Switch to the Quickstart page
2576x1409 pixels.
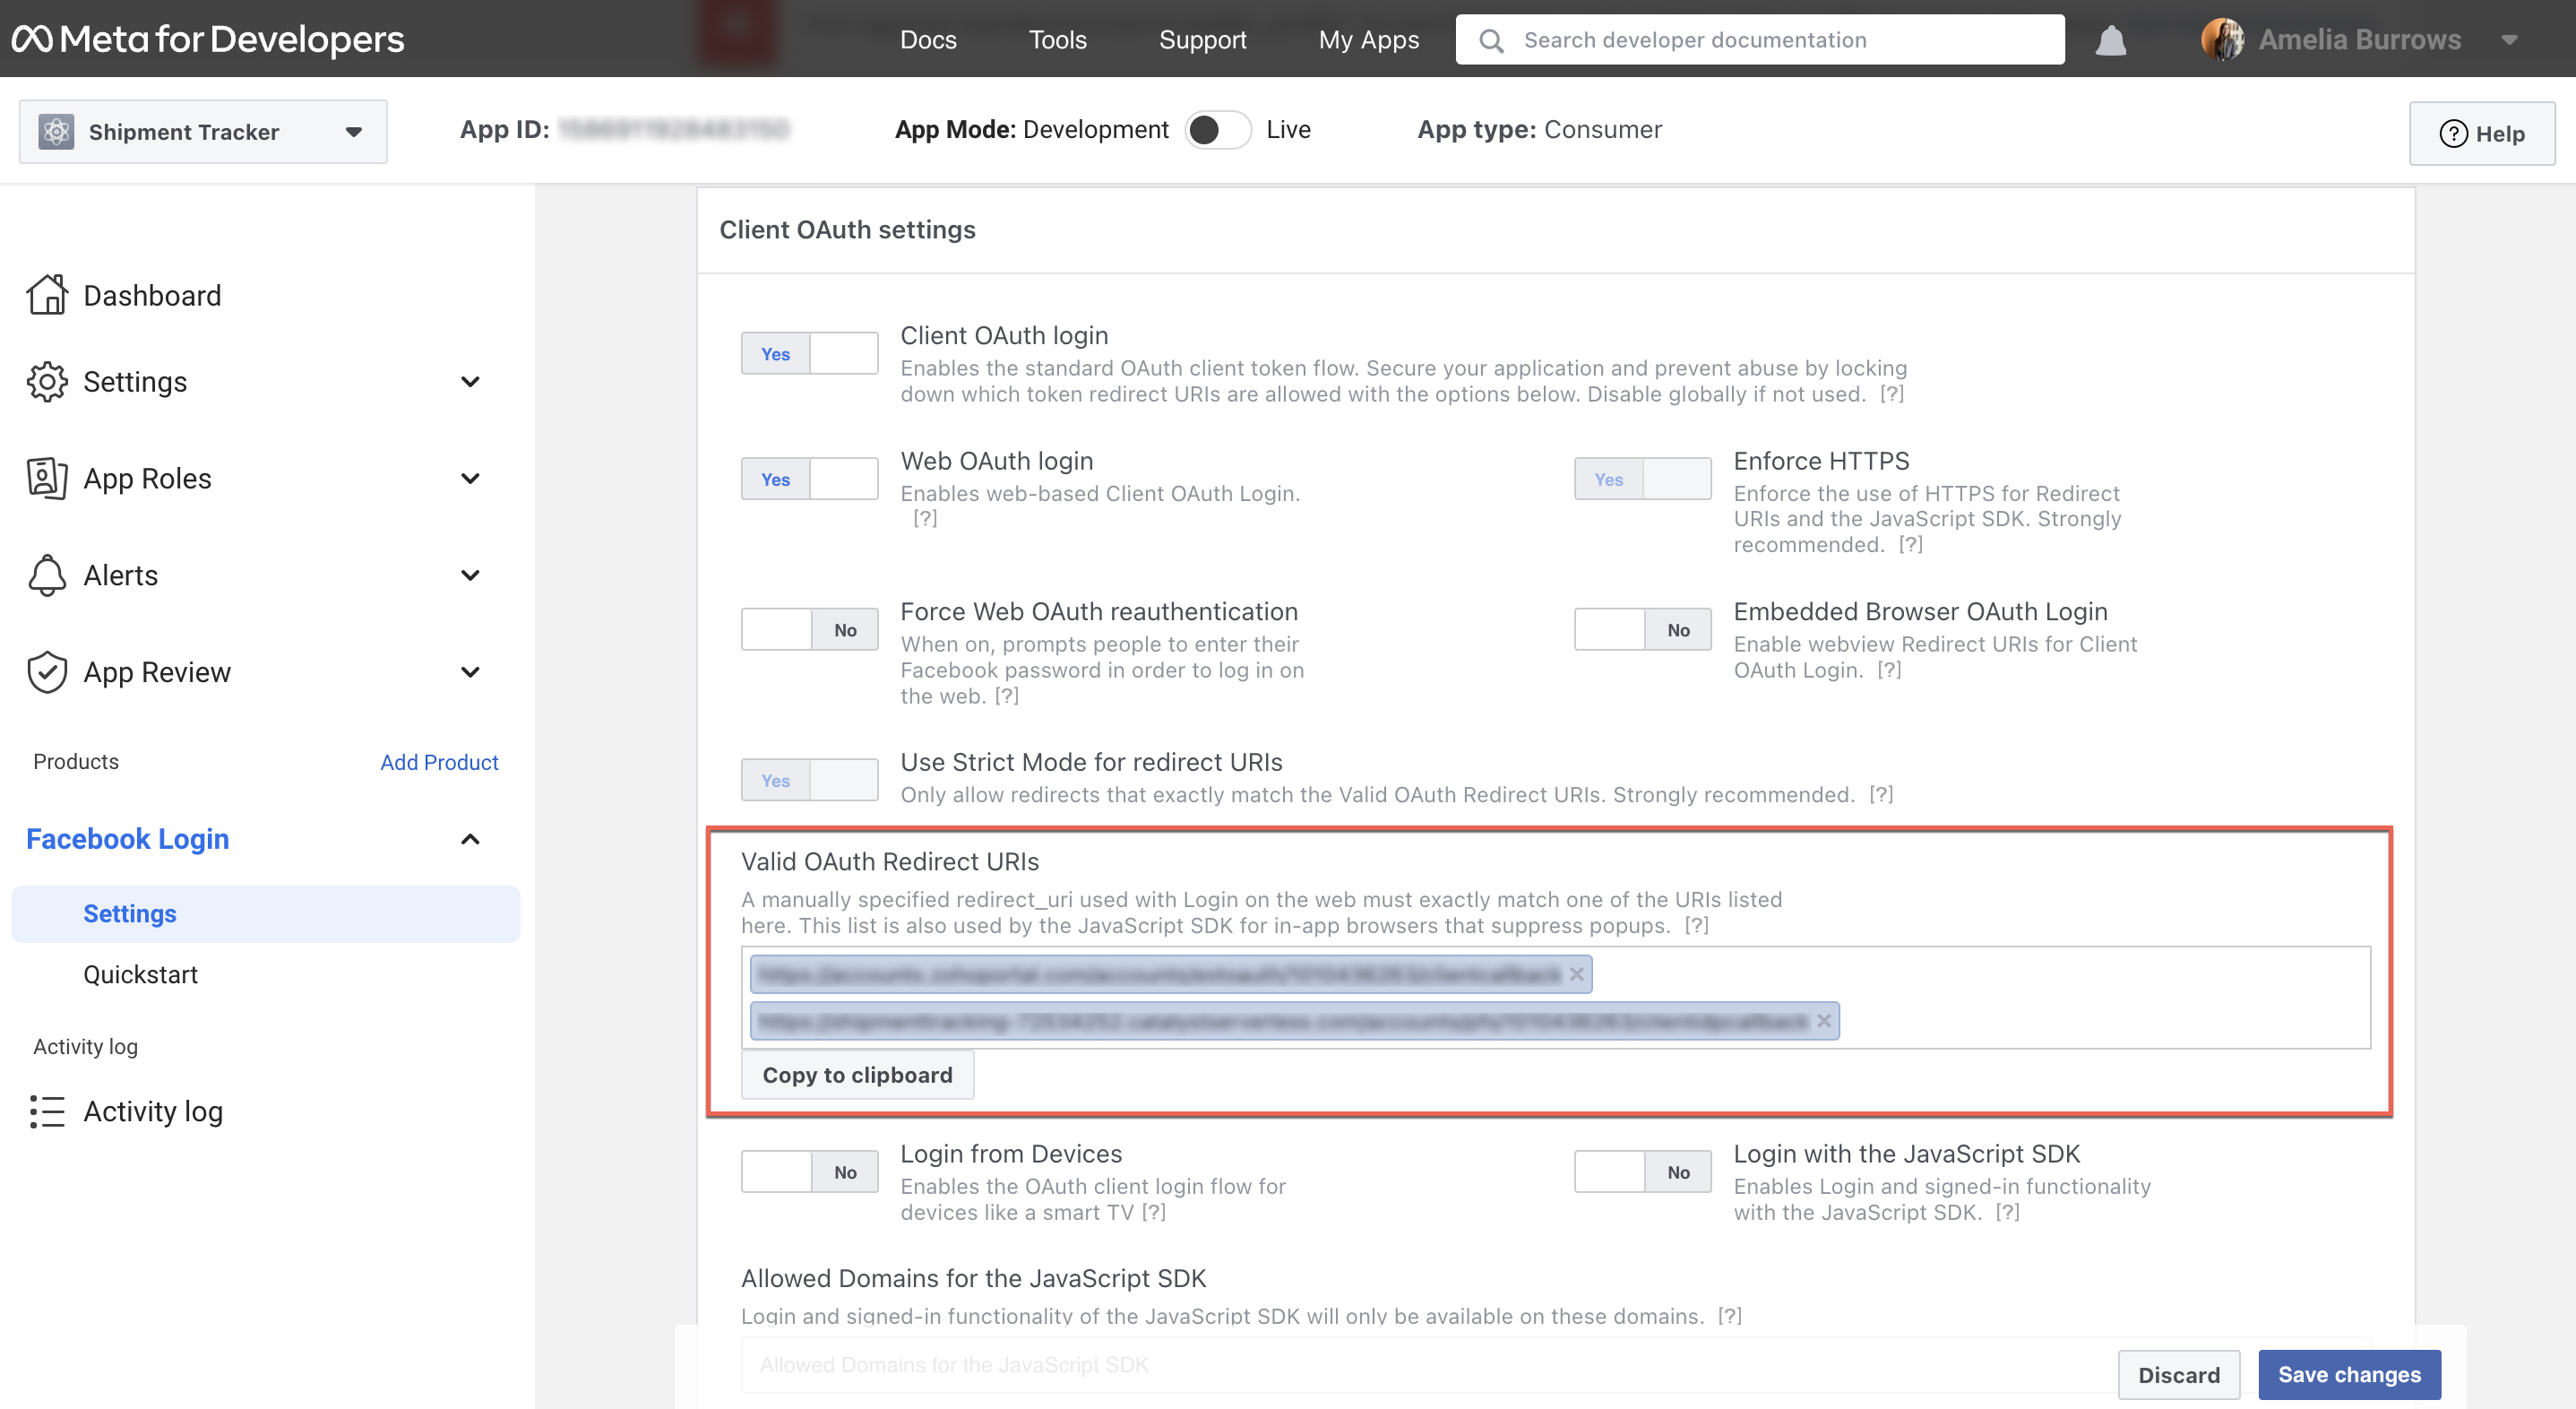pos(141,974)
